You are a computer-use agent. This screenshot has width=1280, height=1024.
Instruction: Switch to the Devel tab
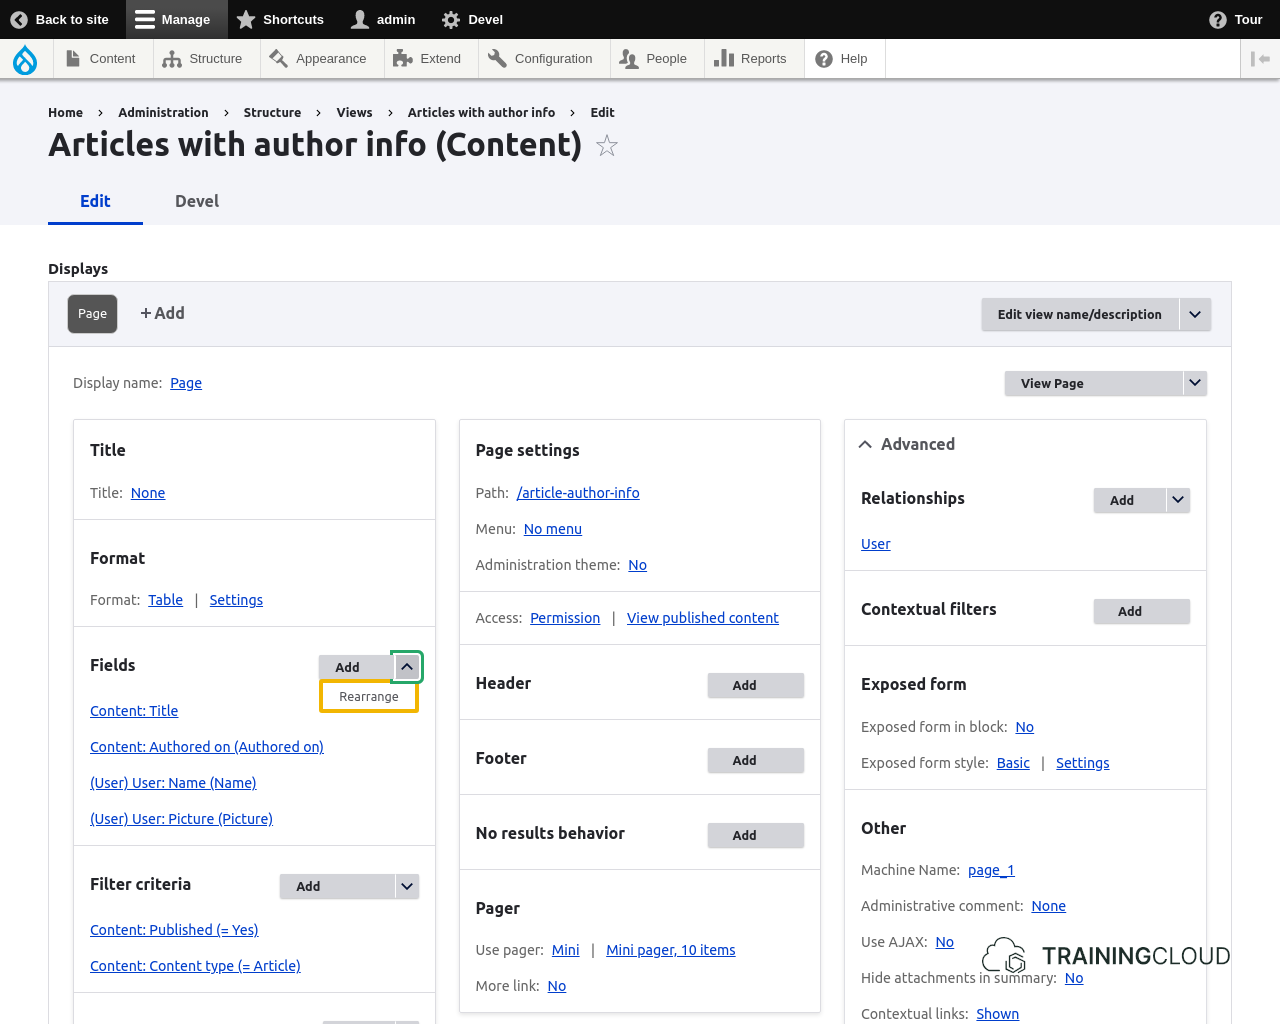[x=197, y=201]
